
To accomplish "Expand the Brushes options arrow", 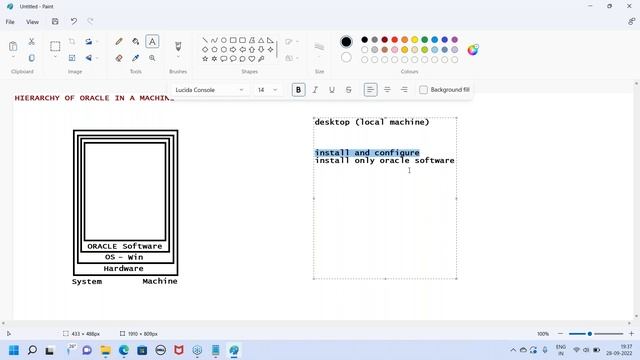I will (178, 57).
